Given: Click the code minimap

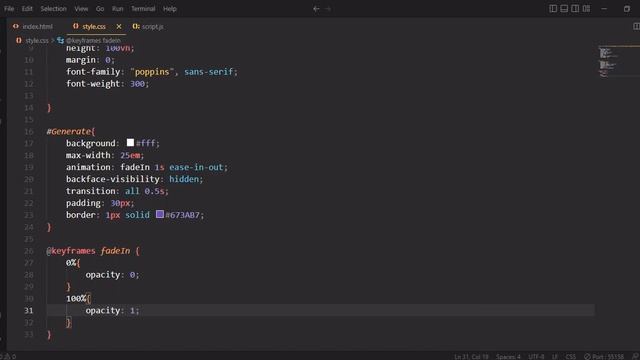Looking at the screenshot, I should pyautogui.click(x=616, y=61).
